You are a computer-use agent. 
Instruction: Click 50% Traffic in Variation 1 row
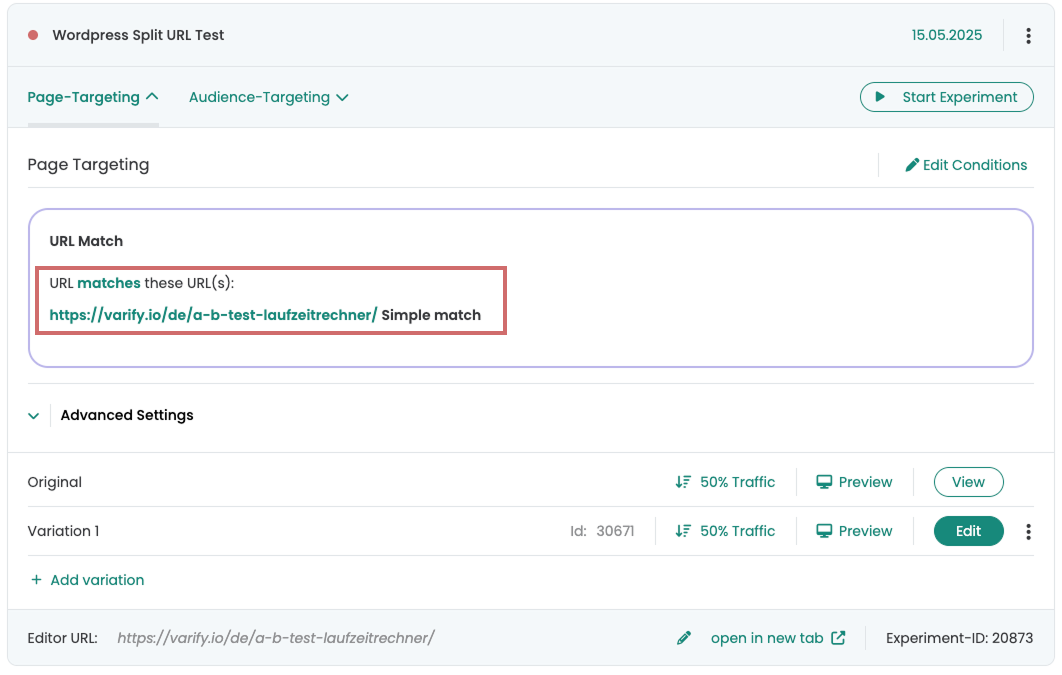[725, 531]
